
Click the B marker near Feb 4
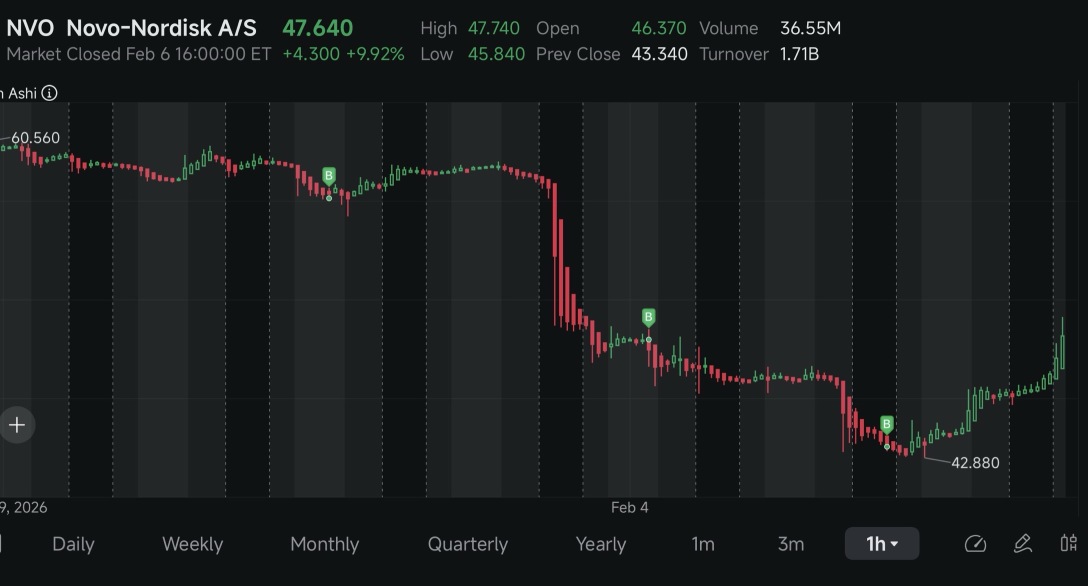point(648,318)
